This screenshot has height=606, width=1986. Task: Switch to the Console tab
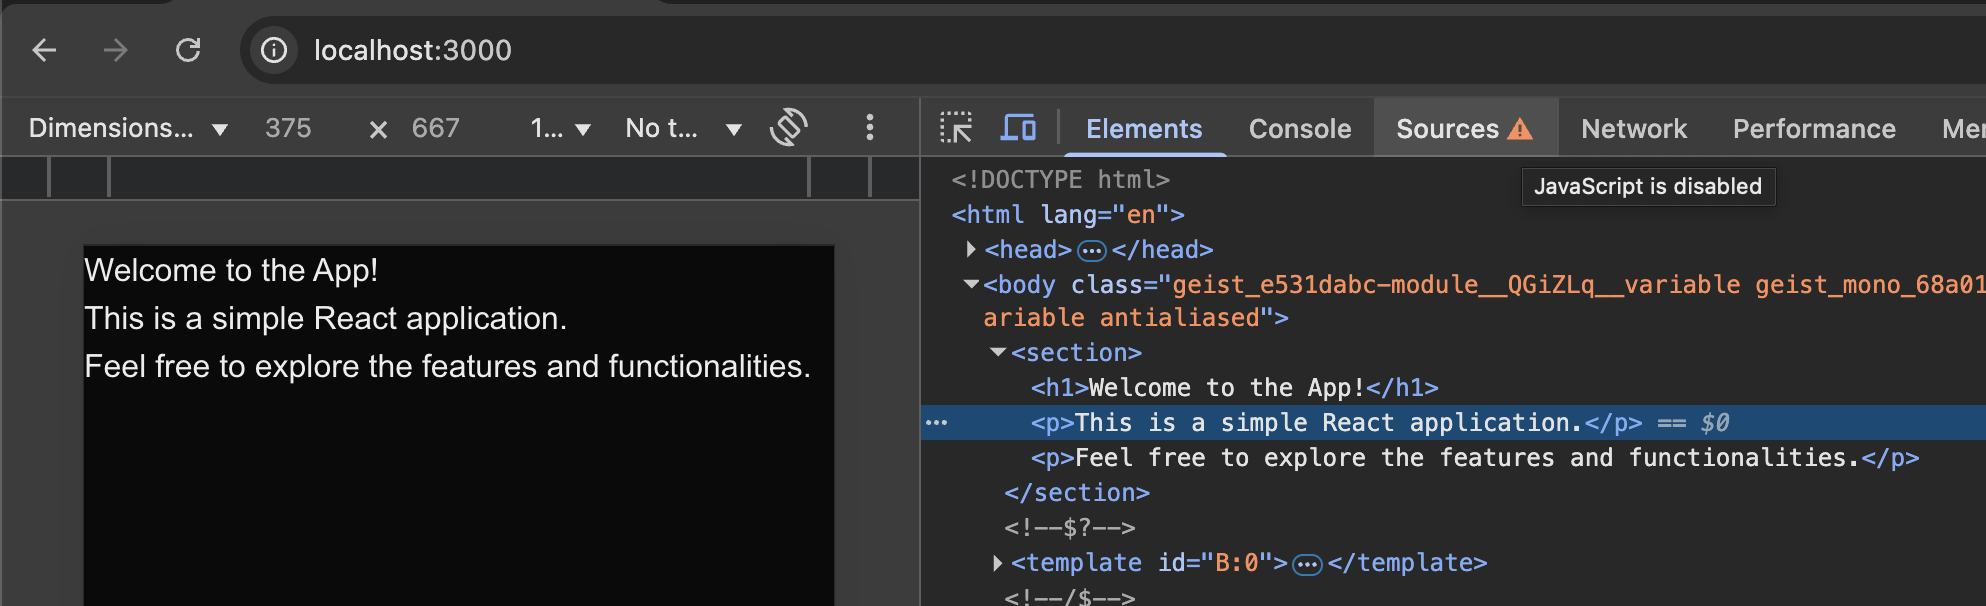pyautogui.click(x=1300, y=129)
